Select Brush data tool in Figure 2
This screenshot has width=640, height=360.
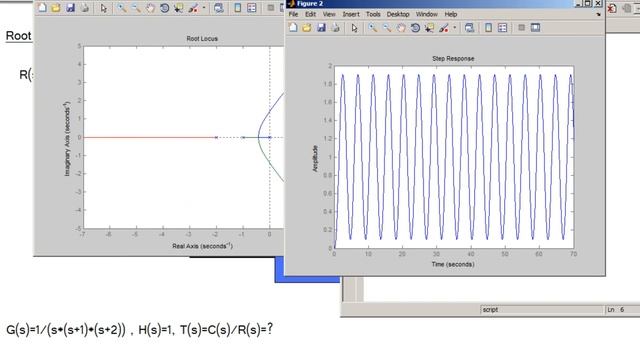444,28
